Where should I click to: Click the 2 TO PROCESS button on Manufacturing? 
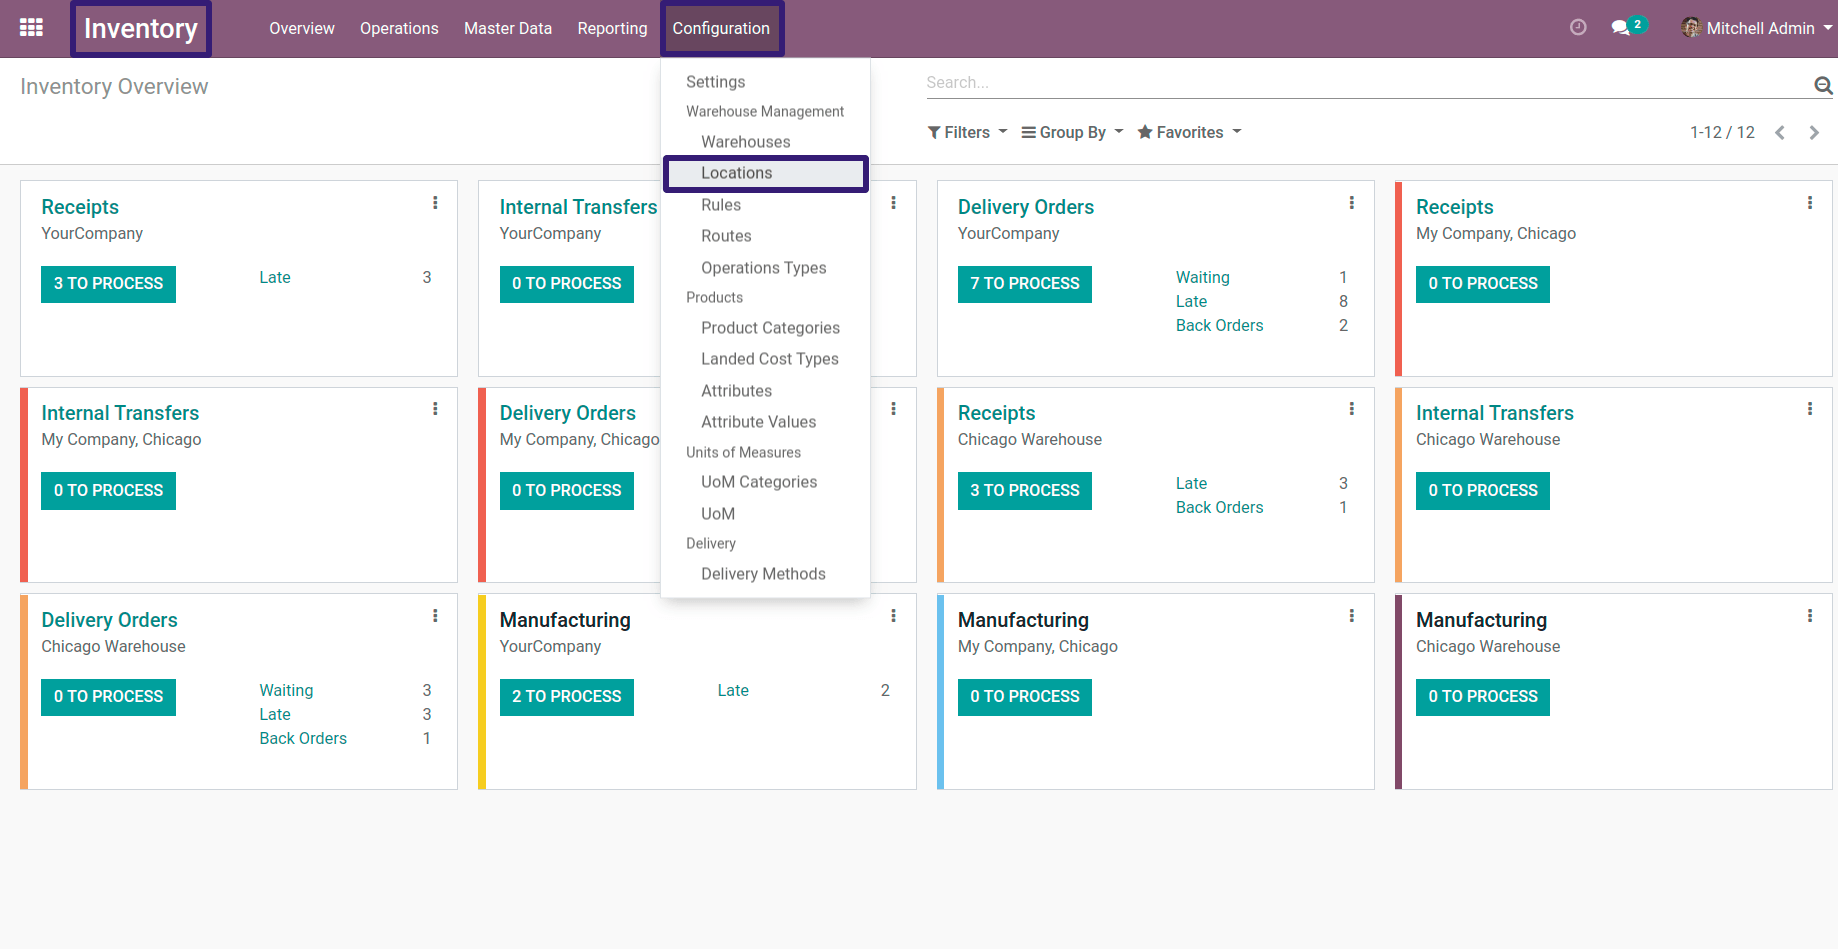coord(567,697)
